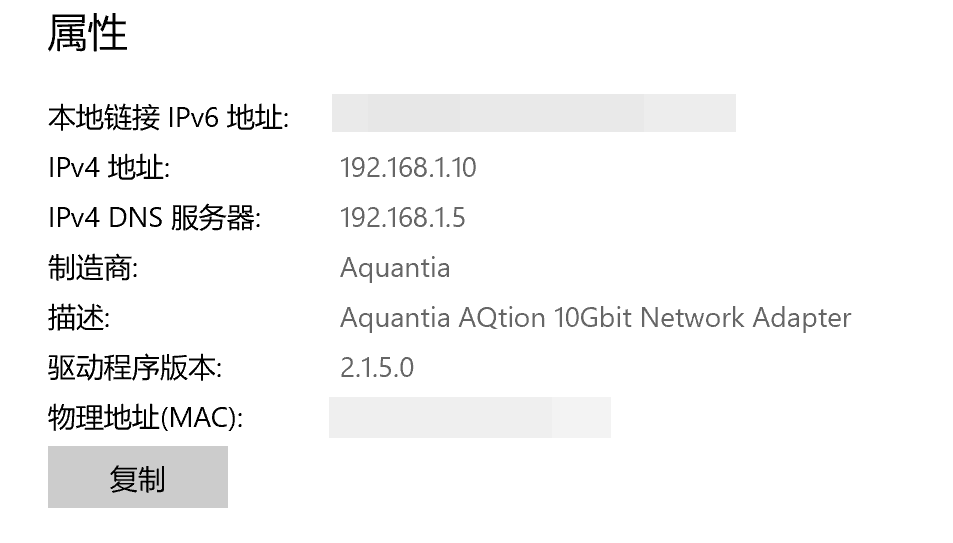
Task: Click the word 10Gbit in the description
Action: coord(593,317)
